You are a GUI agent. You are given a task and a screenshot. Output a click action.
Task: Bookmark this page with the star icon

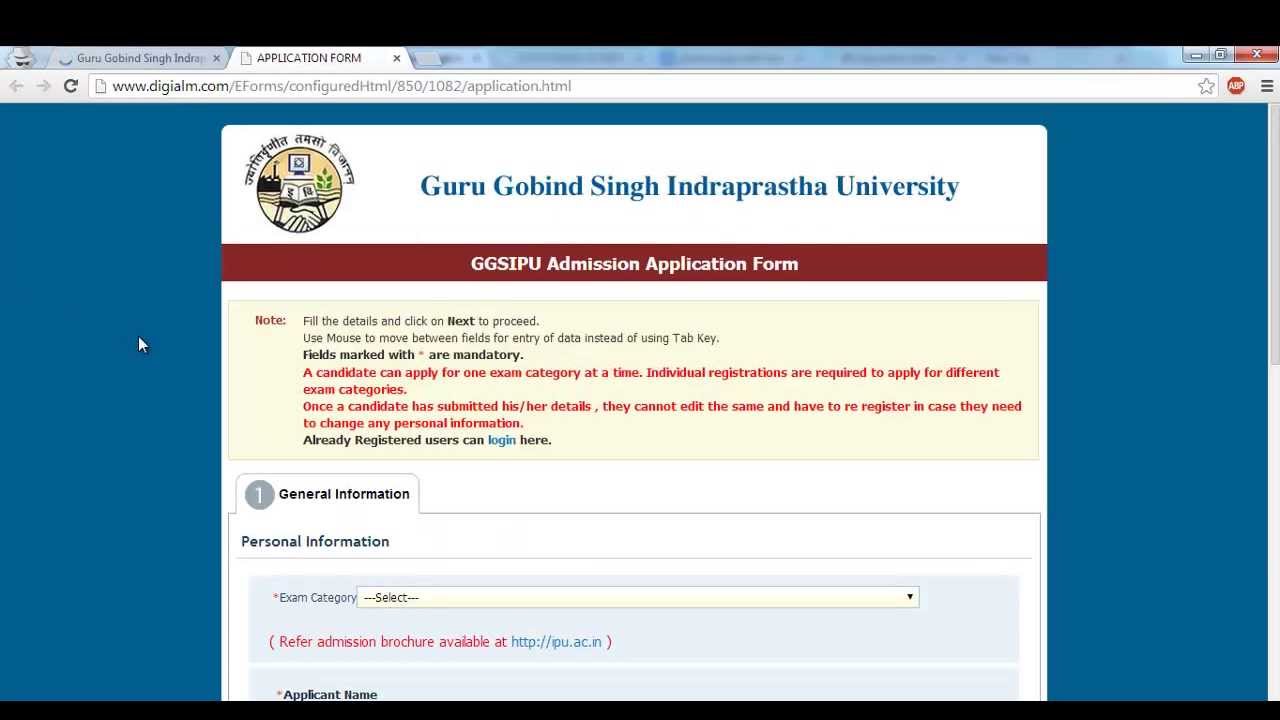1206,86
